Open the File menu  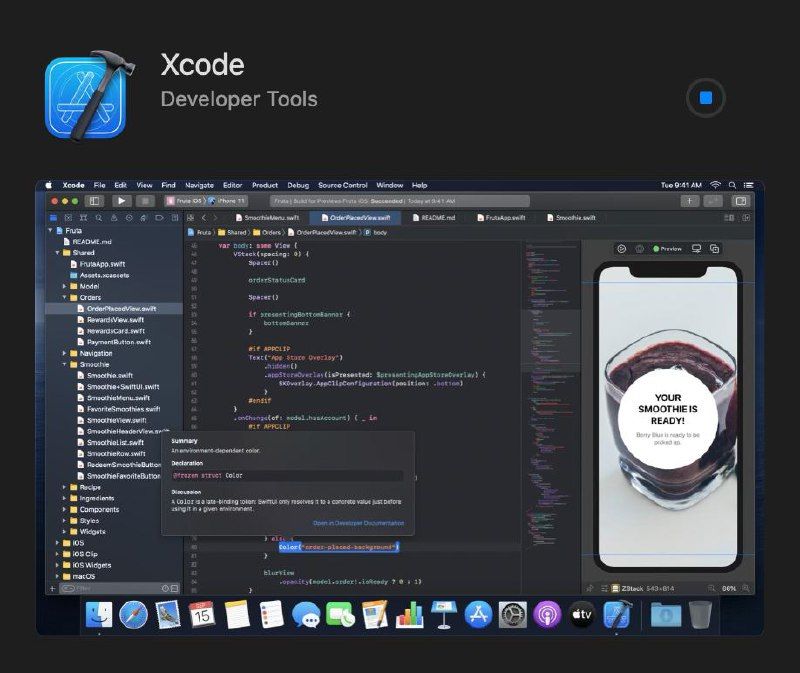tap(99, 185)
